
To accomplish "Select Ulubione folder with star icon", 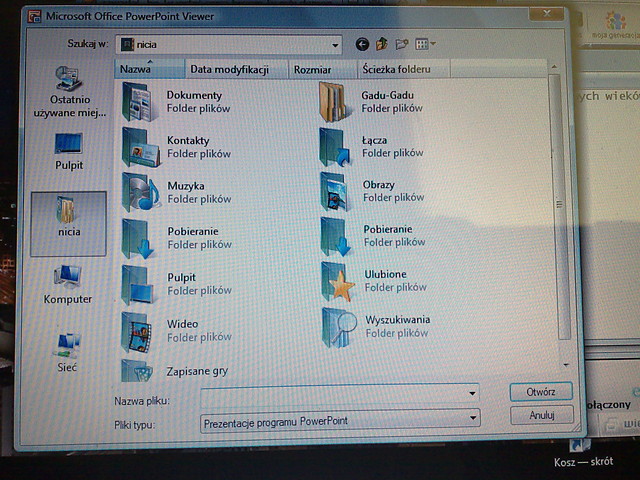I will coord(338,282).
